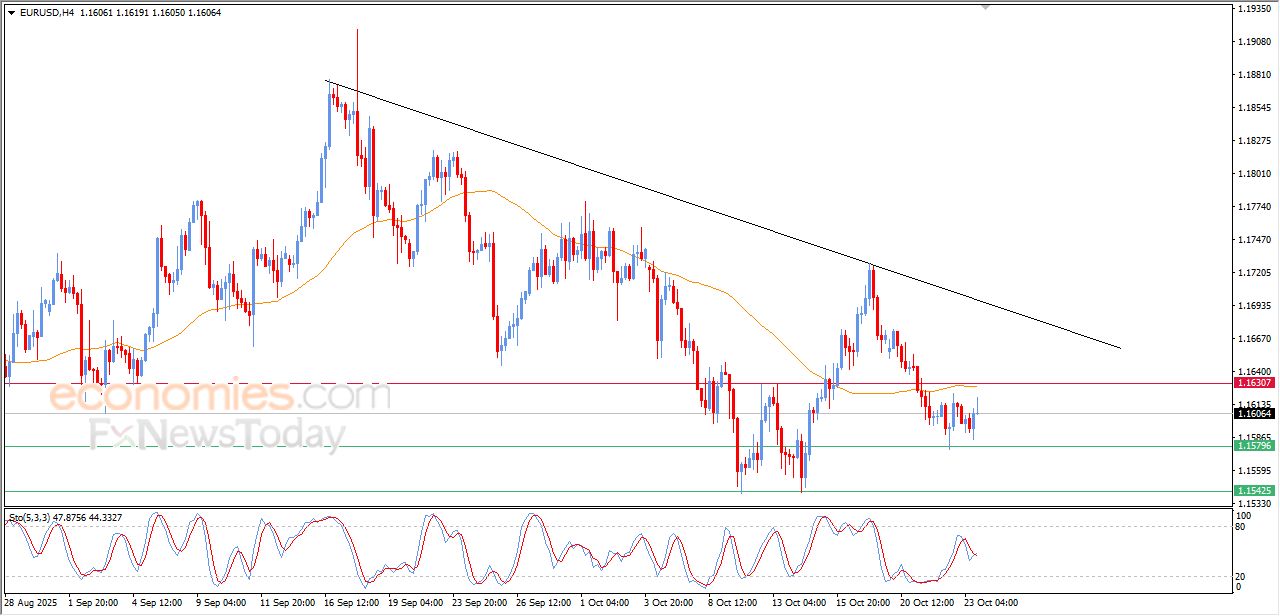Screen dimensions: 1280x616
Task: Click the economies.com watermark logo
Action: click(x=220, y=395)
